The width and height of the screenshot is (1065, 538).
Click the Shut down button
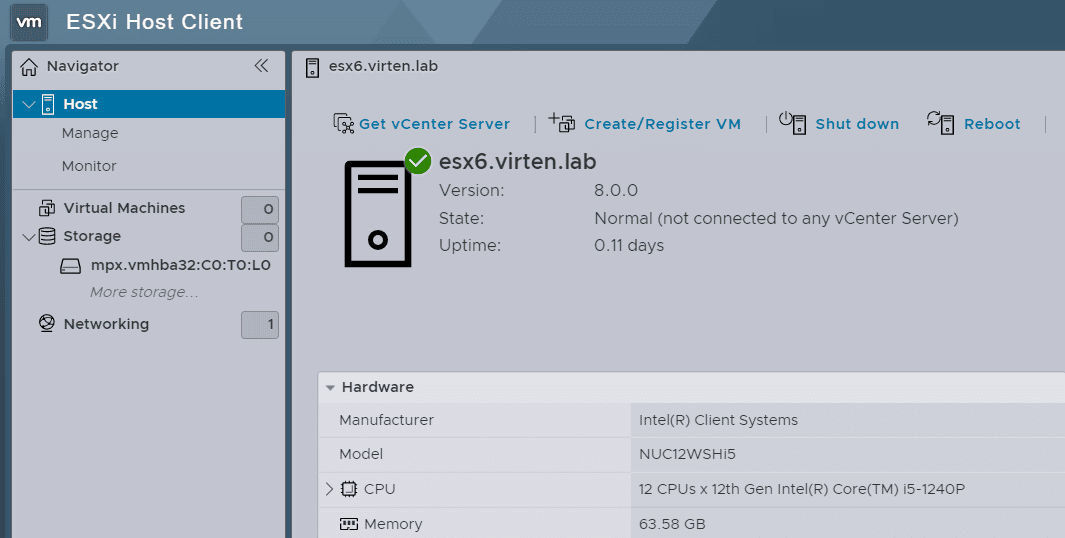[857, 124]
